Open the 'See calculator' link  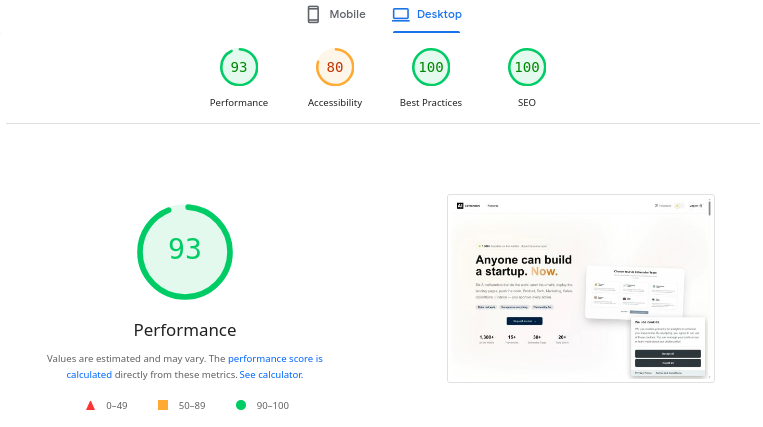click(x=271, y=375)
